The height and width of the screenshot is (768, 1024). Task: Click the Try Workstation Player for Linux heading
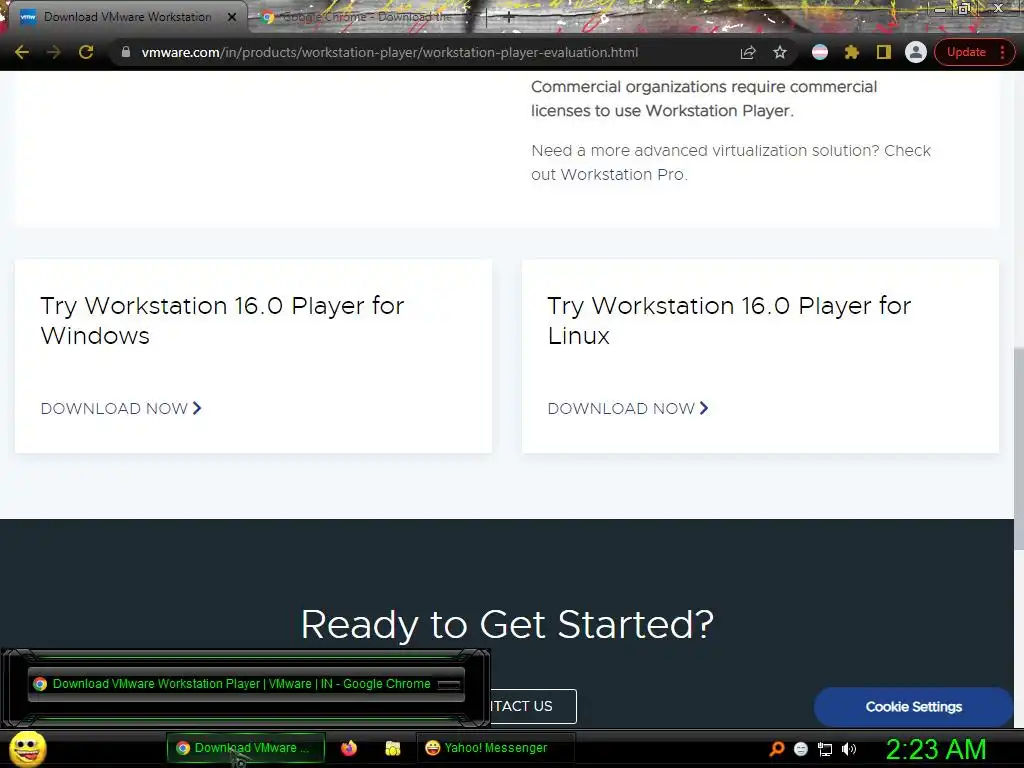point(729,320)
